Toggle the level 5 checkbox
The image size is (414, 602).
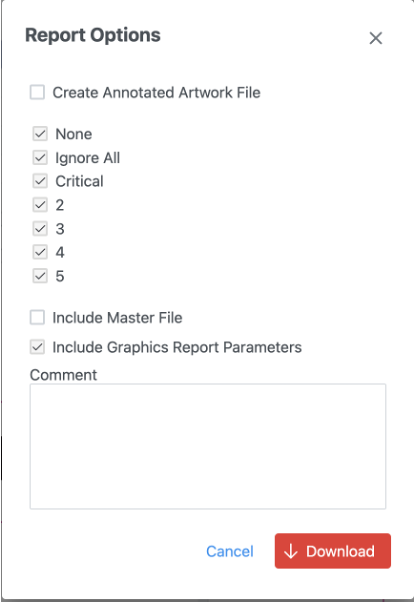(x=40, y=276)
